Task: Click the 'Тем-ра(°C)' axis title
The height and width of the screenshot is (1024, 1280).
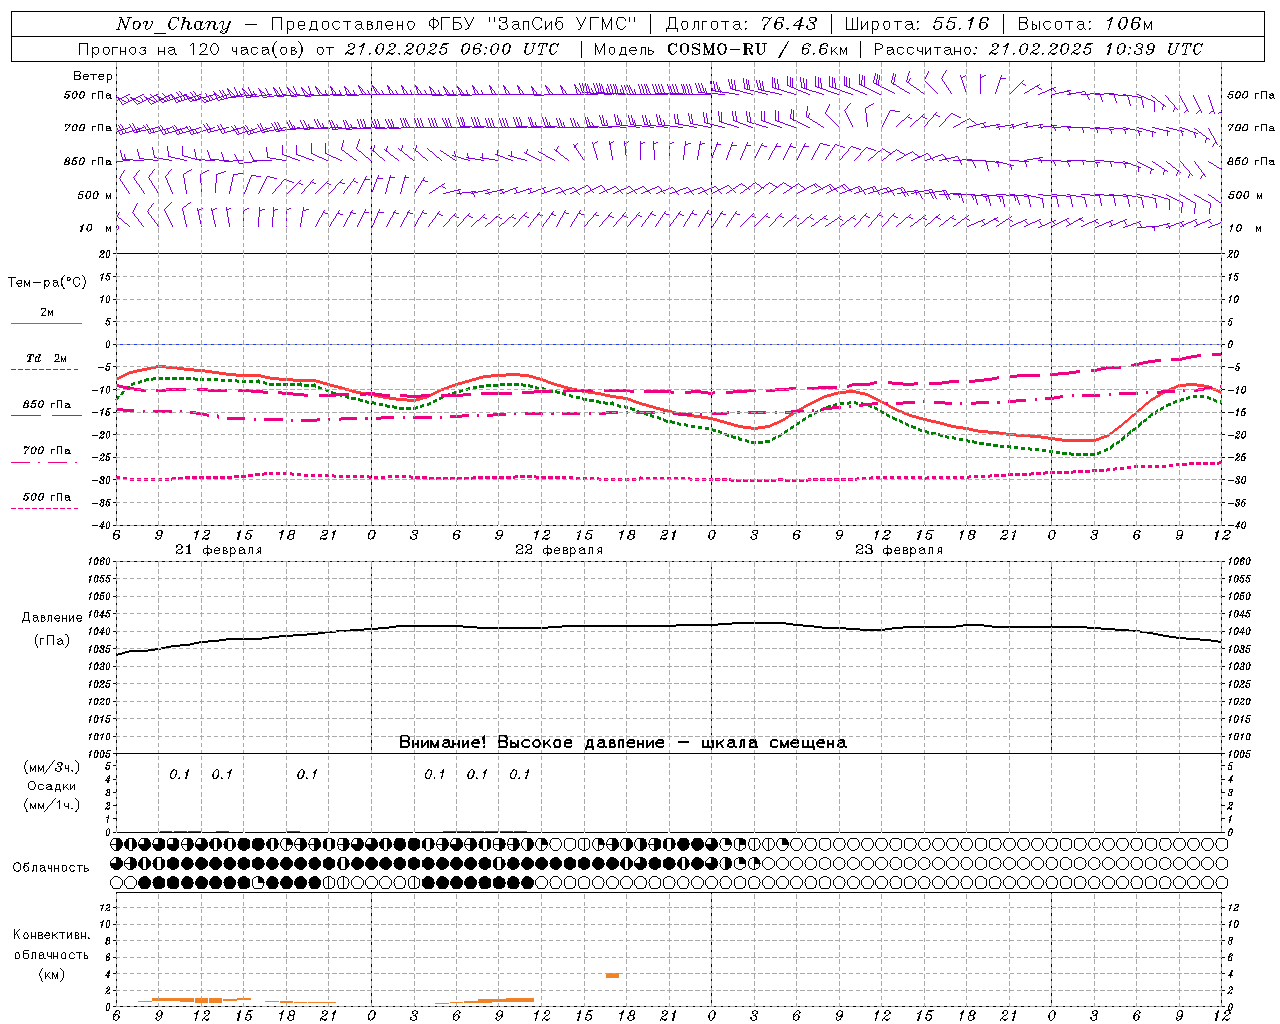Action: pyautogui.click(x=47, y=283)
